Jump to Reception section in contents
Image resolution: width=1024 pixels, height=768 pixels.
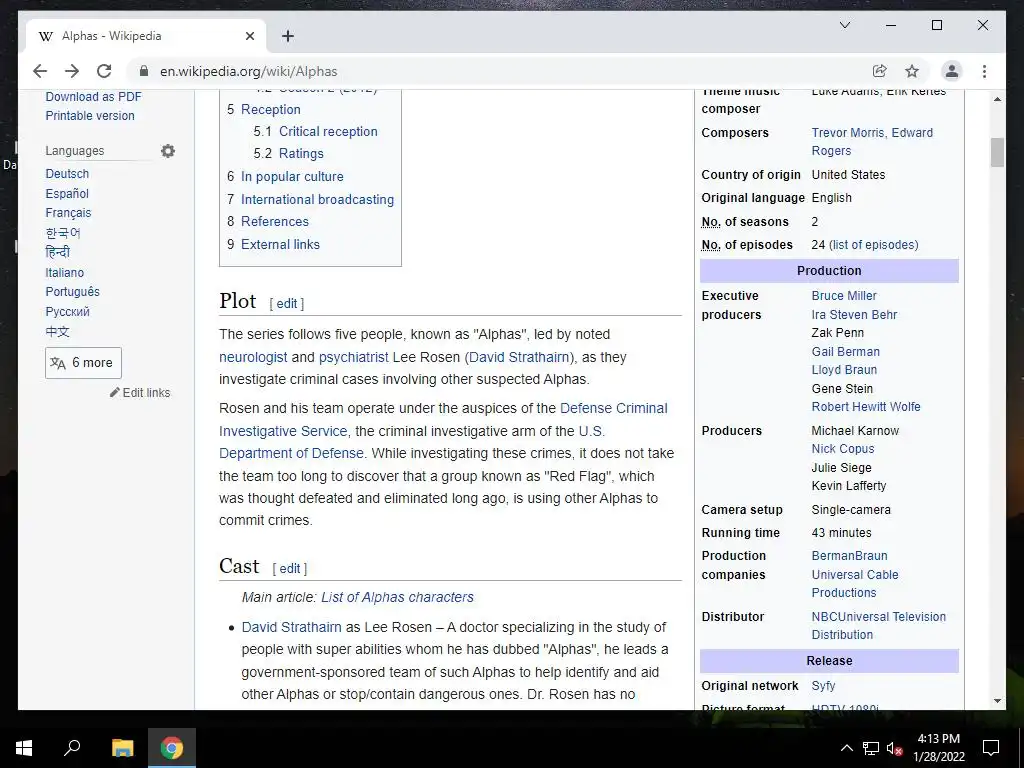(270, 109)
